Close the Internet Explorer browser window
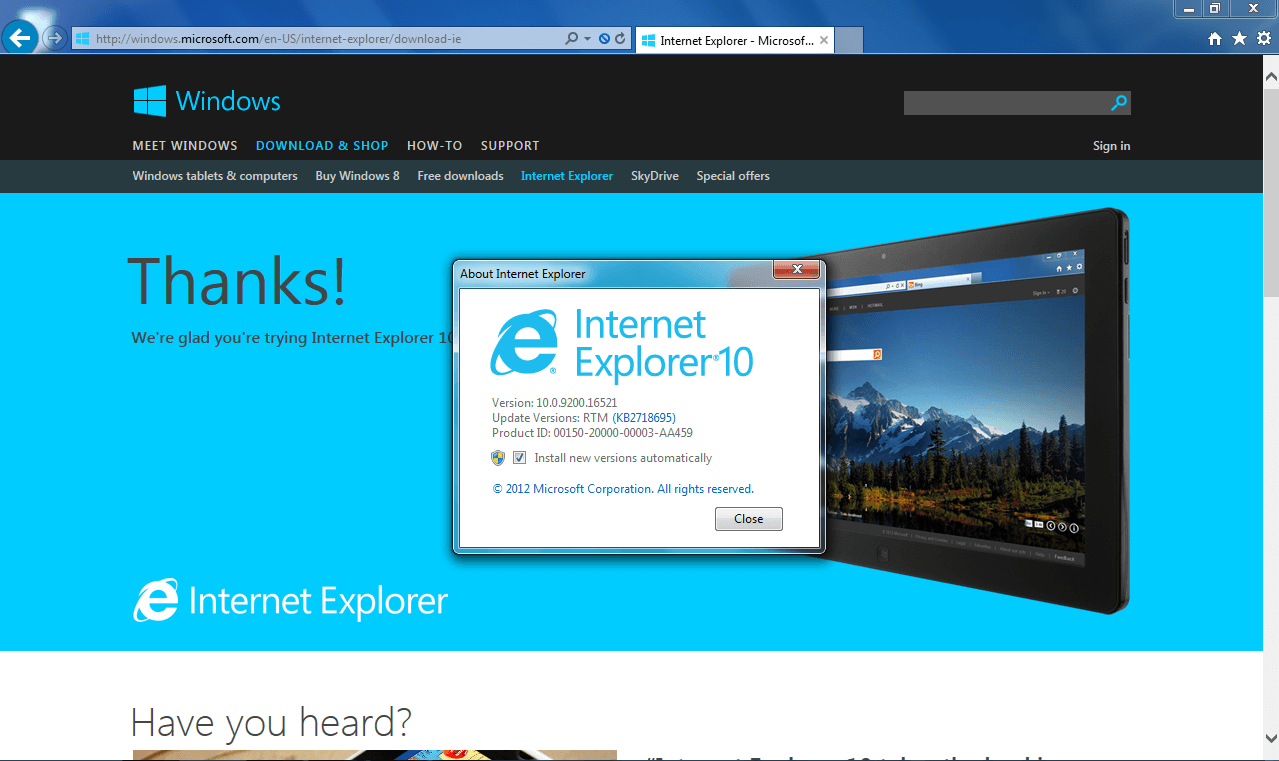The width and height of the screenshot is (1279, 761). point(1253,8)
